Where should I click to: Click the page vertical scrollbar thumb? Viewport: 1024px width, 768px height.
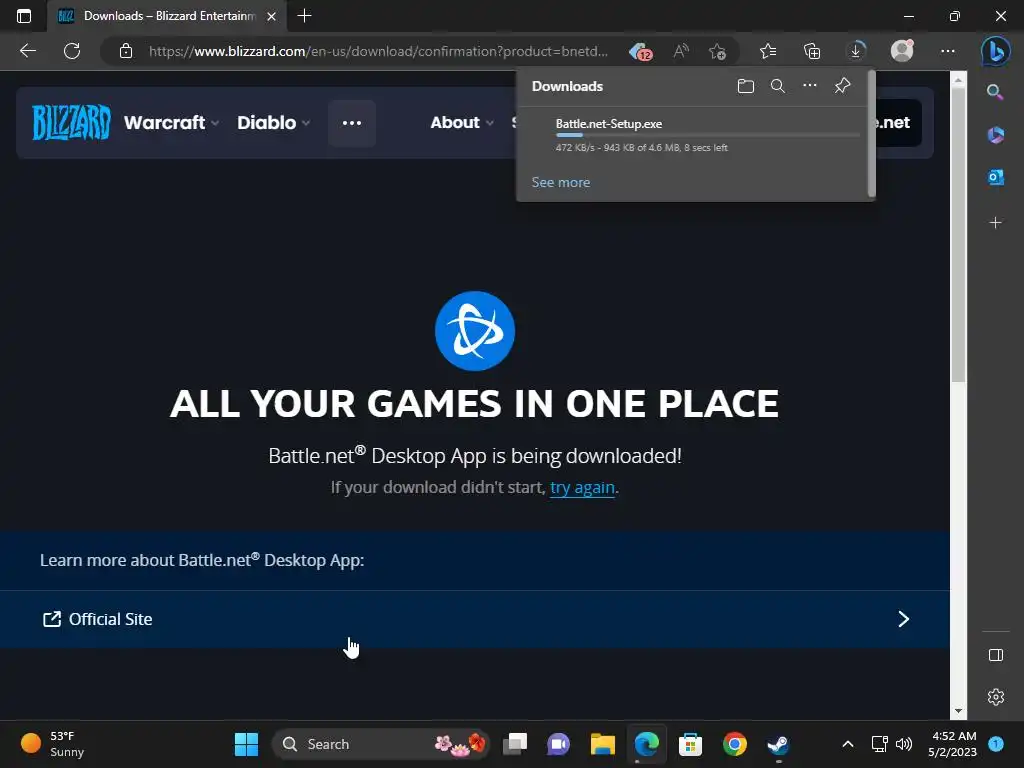point(958,234)
